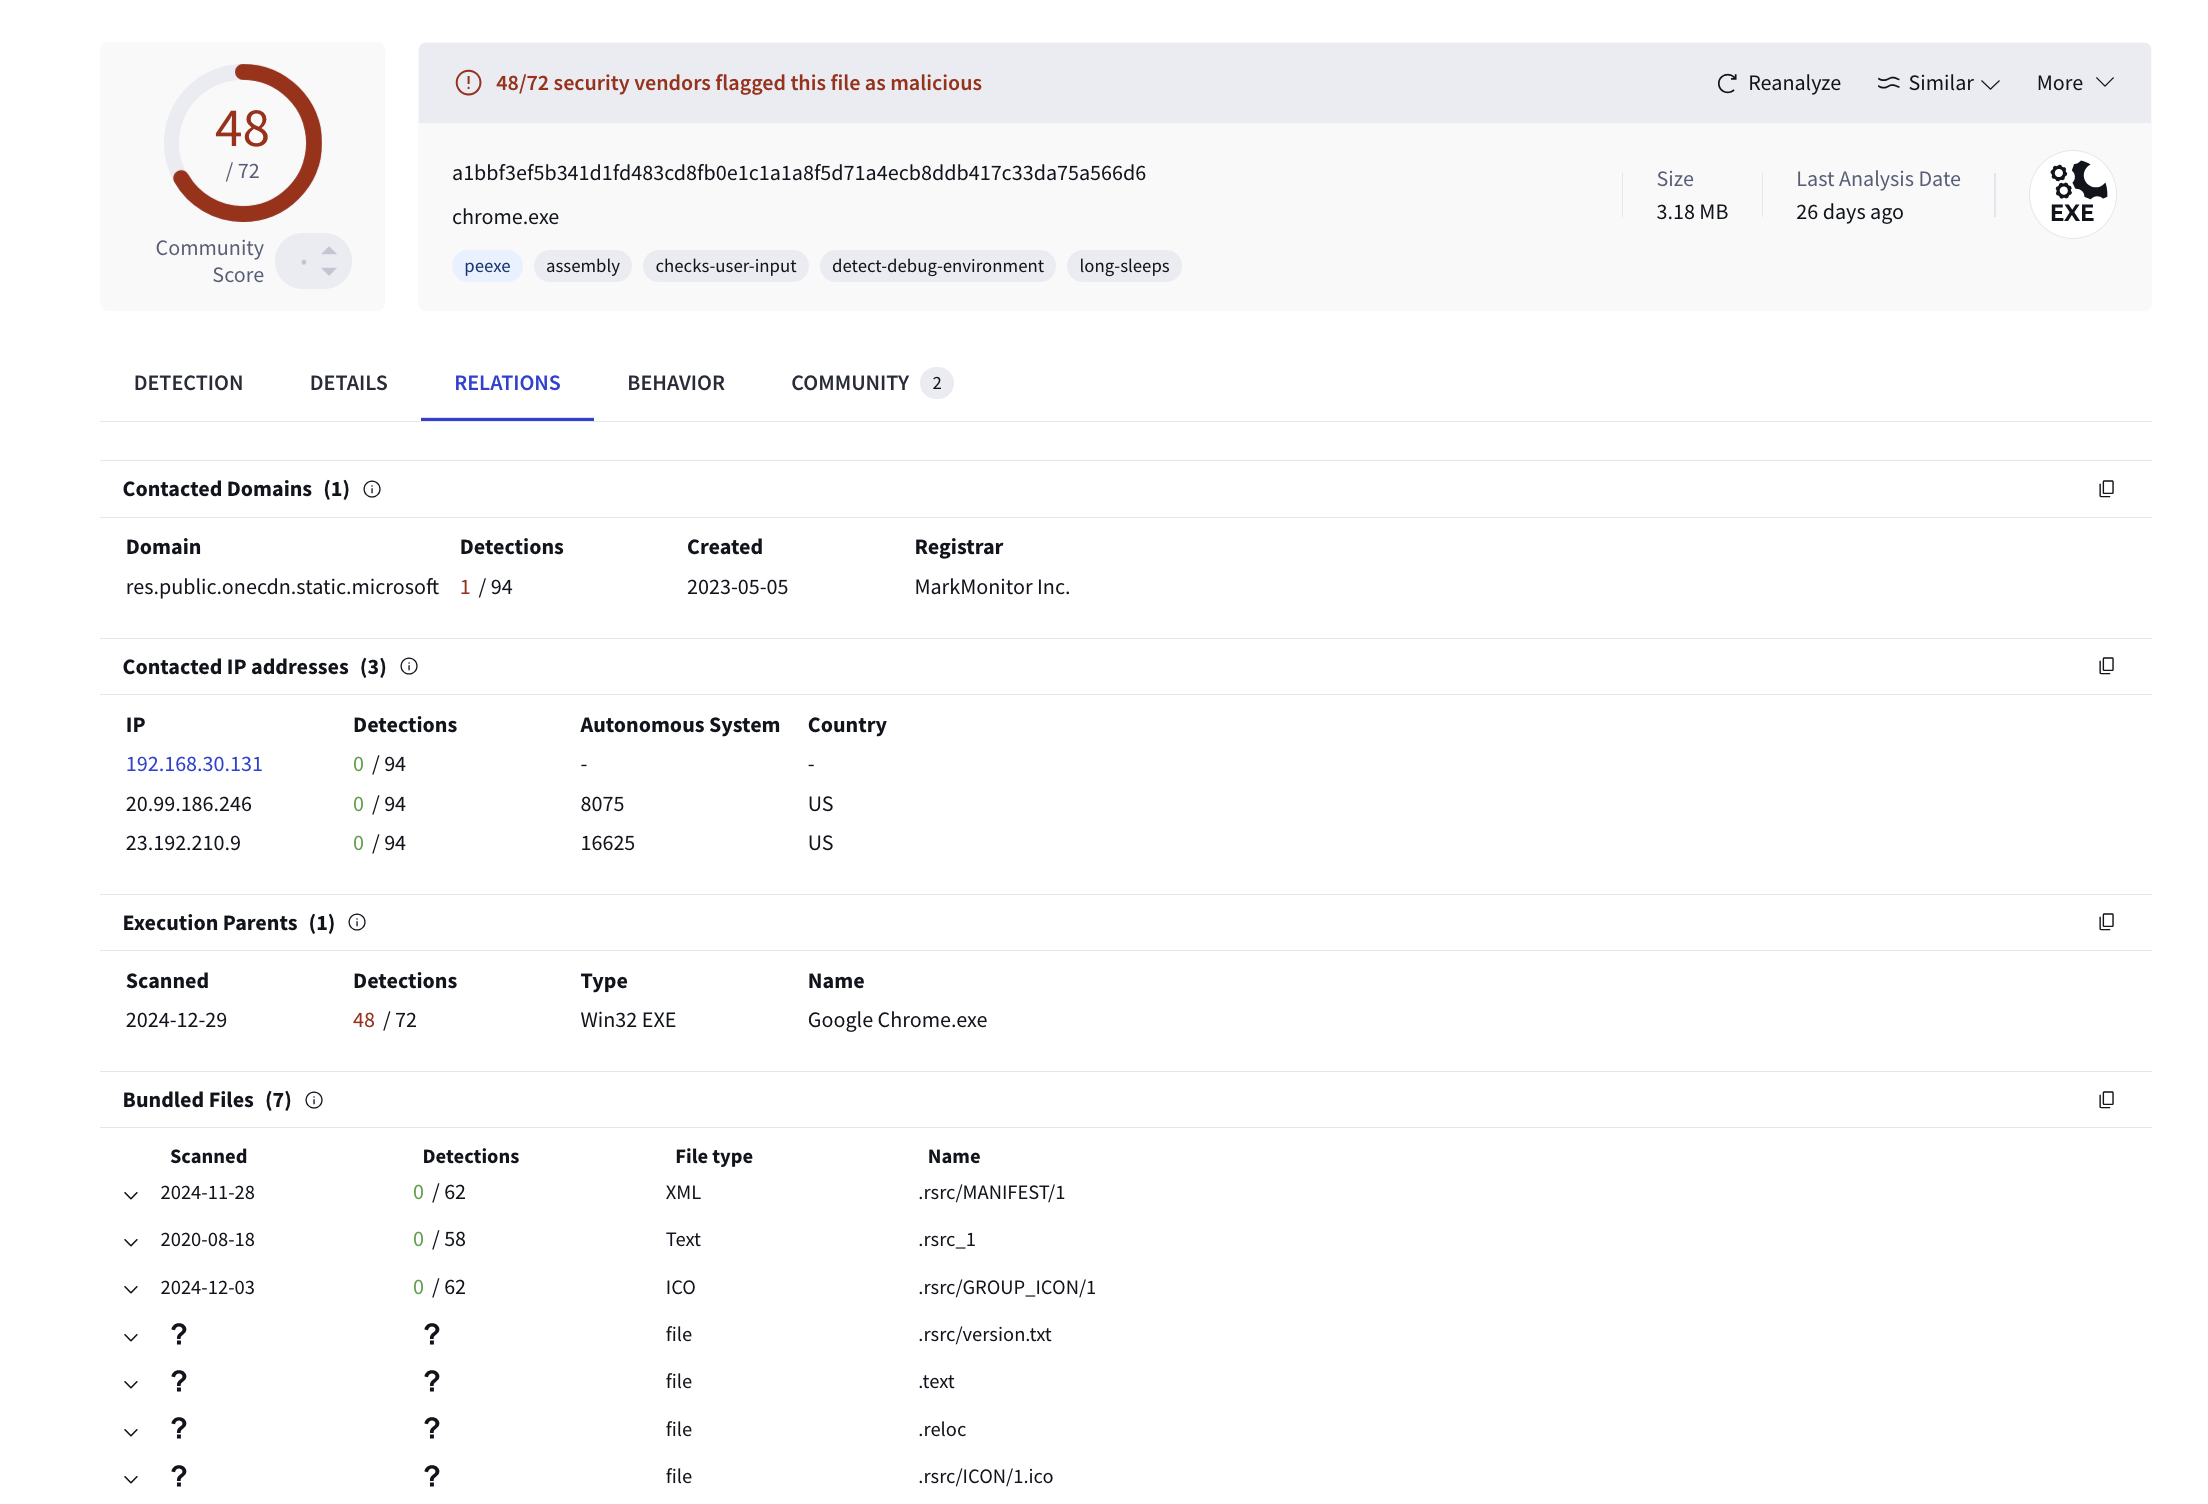Click the .rsrc/version.txt file name

click(x=985, y=1334)
